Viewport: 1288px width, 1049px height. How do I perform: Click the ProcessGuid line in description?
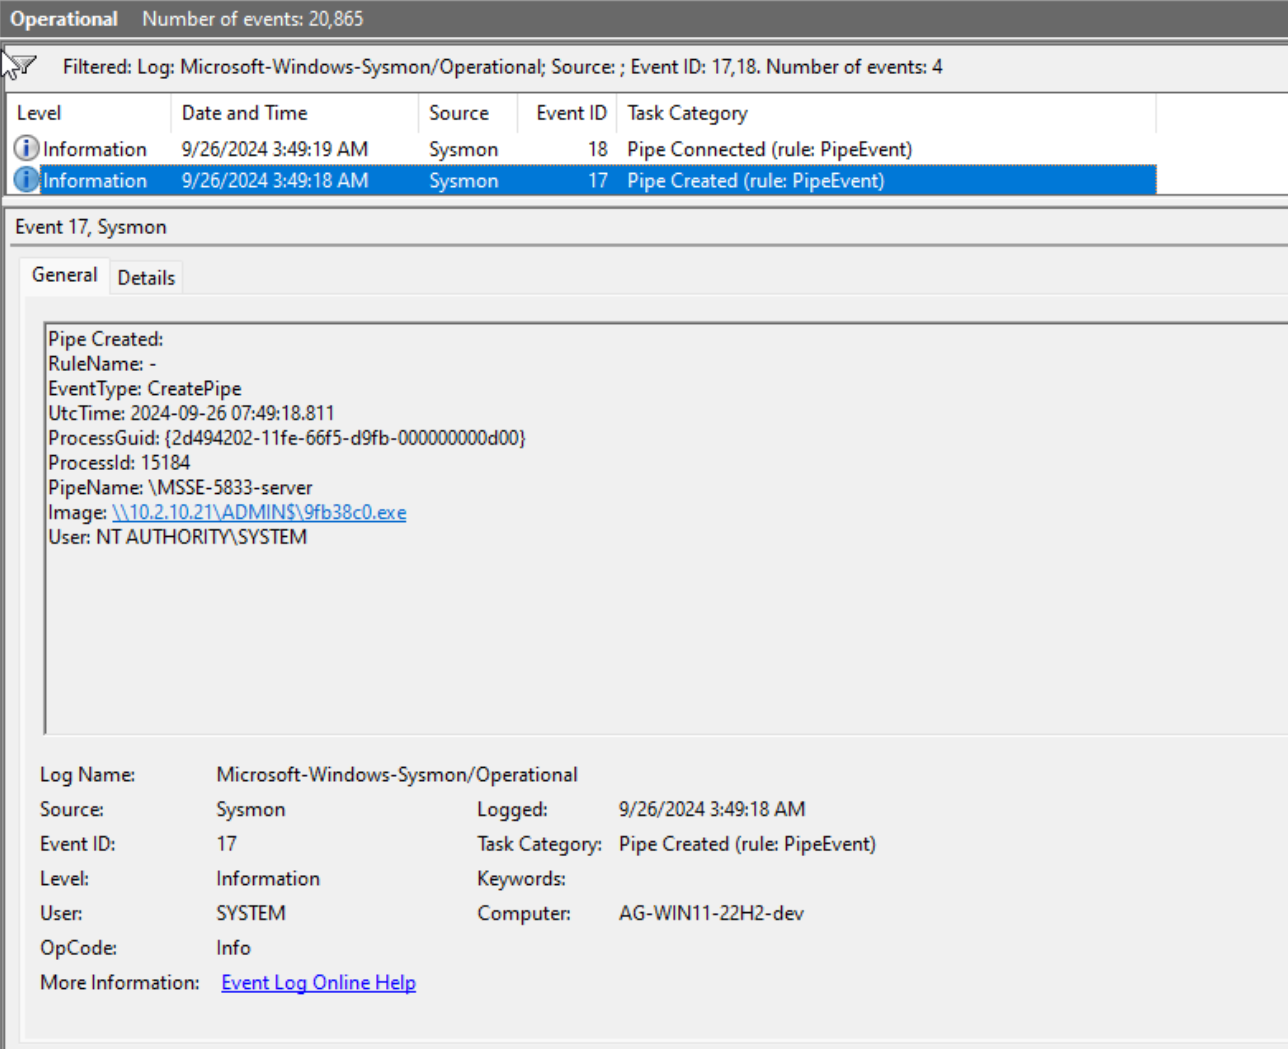(286, 438)
